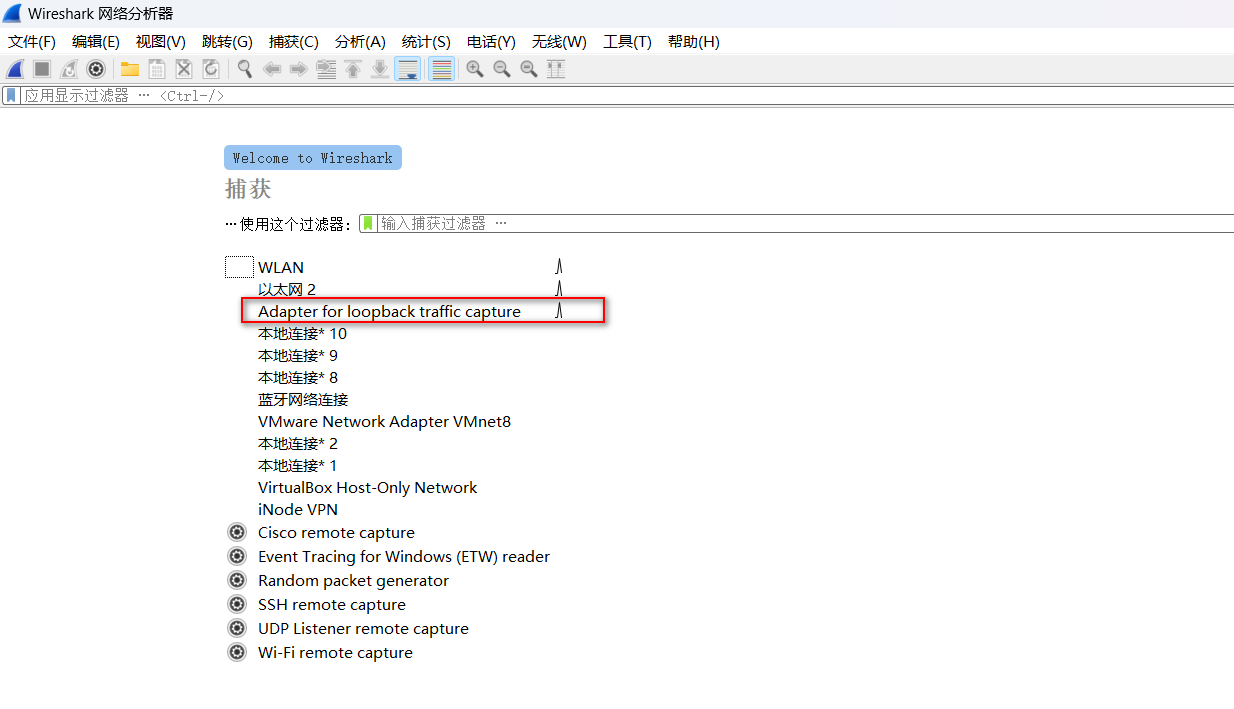This screenshot has width=1234, height=709.
Task: Focus the capture filter input field
Action: (805, 223)
